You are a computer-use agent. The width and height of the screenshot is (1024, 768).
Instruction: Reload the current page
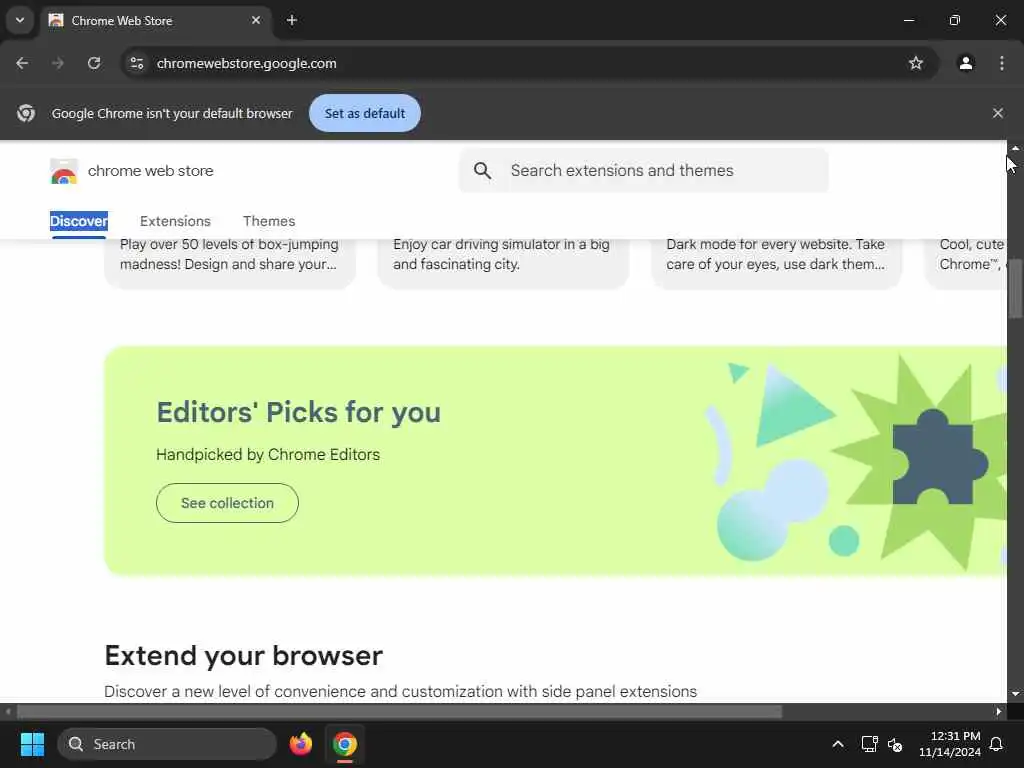tap(94, 63)
